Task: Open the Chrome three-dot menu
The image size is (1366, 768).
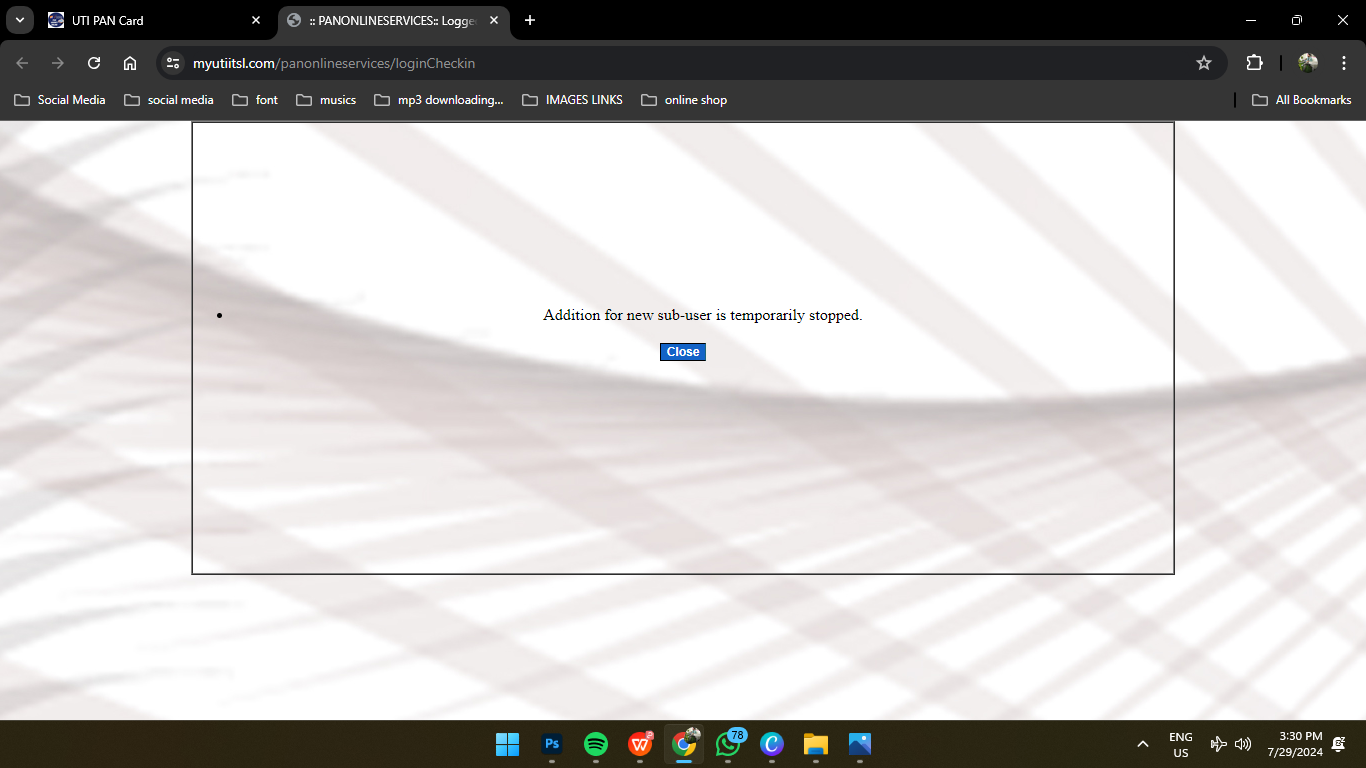Action: pyautogui.click(x=1344, y=63)
